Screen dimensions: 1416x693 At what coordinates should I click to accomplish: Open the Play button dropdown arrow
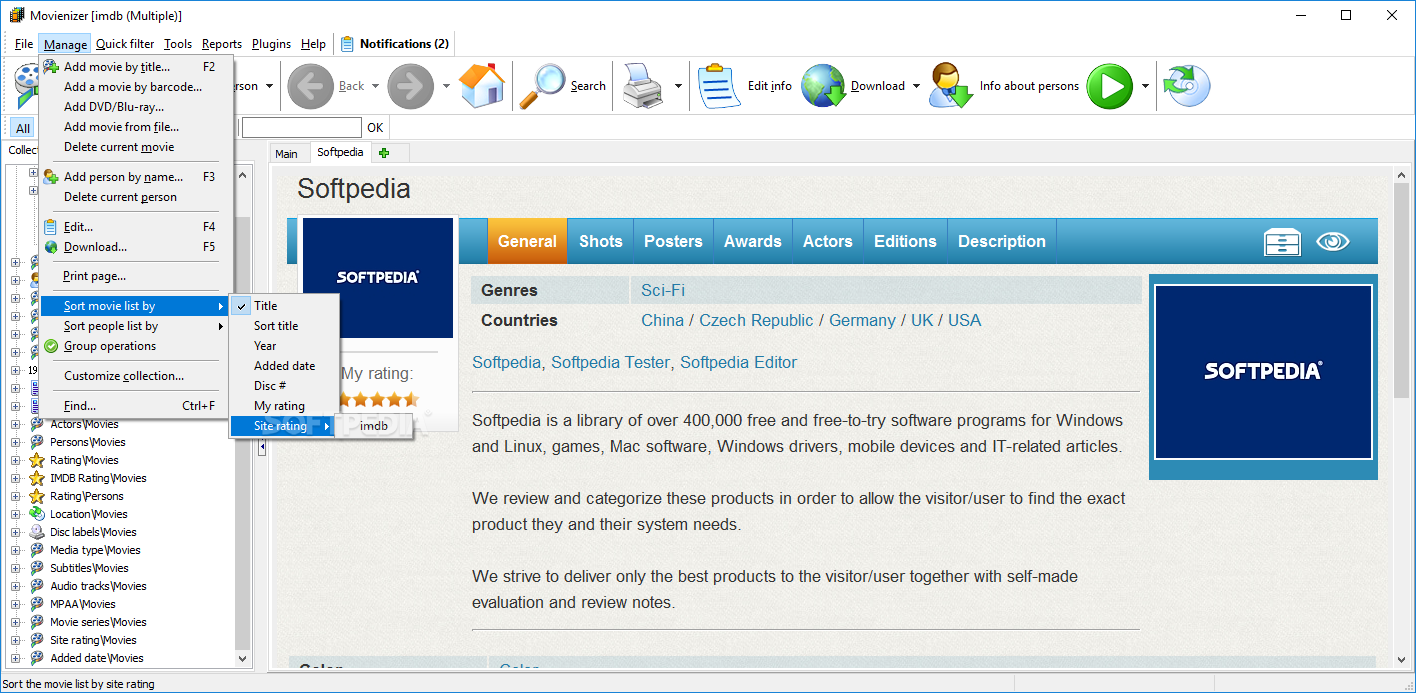click(1145, 86)
